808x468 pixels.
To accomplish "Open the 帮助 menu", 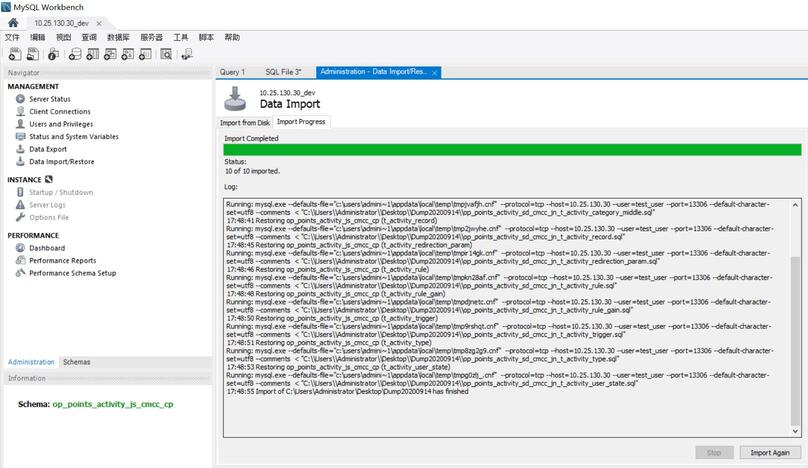I will coord(232,37).
